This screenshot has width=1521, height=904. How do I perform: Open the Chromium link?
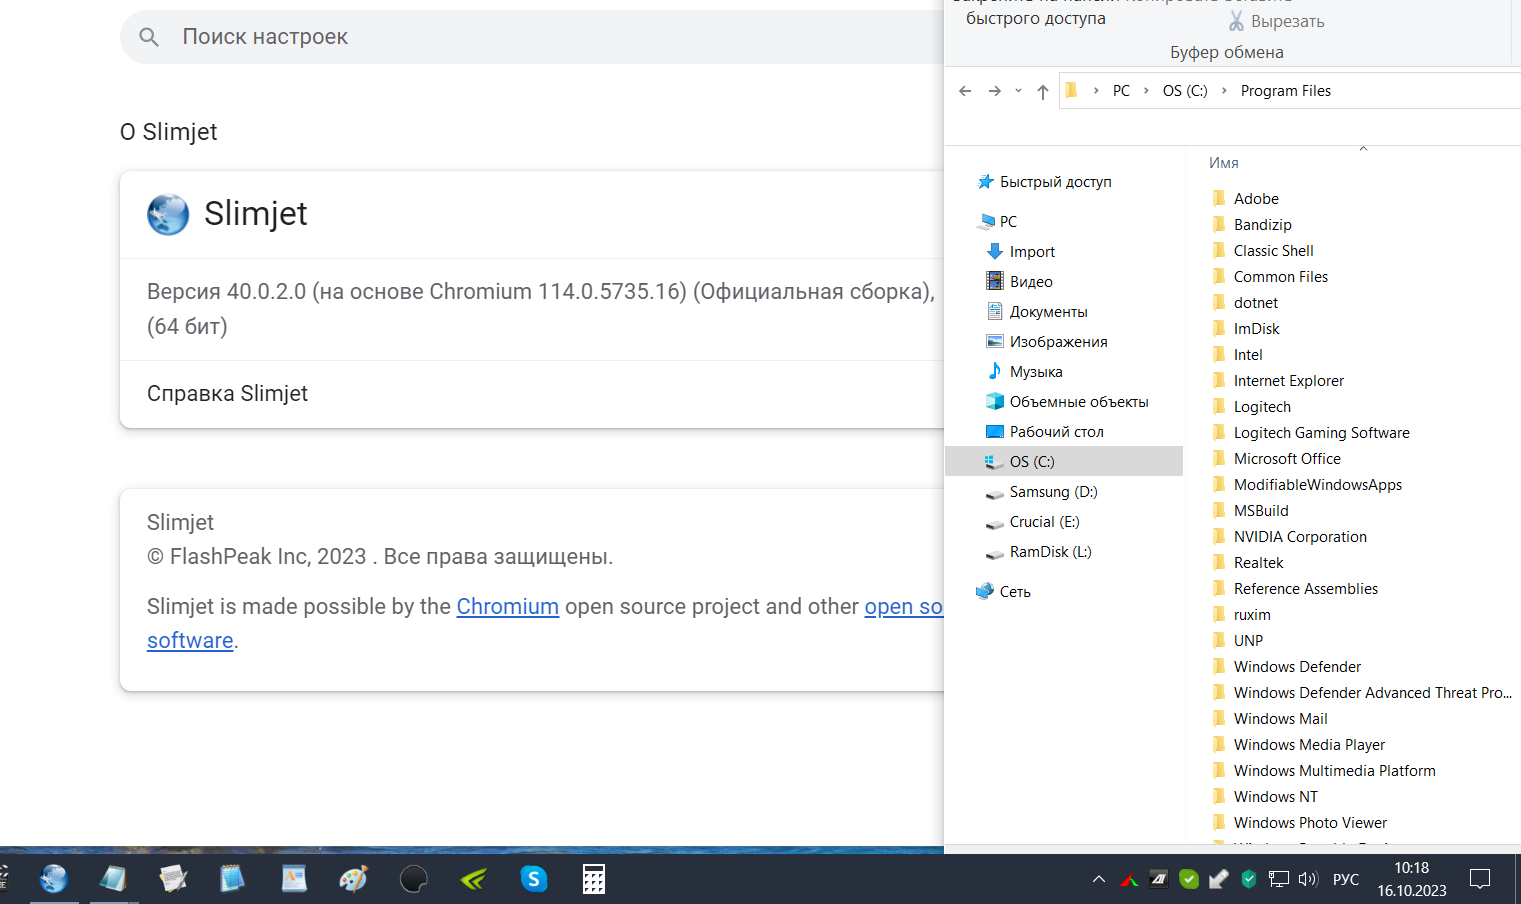point(508,607)
